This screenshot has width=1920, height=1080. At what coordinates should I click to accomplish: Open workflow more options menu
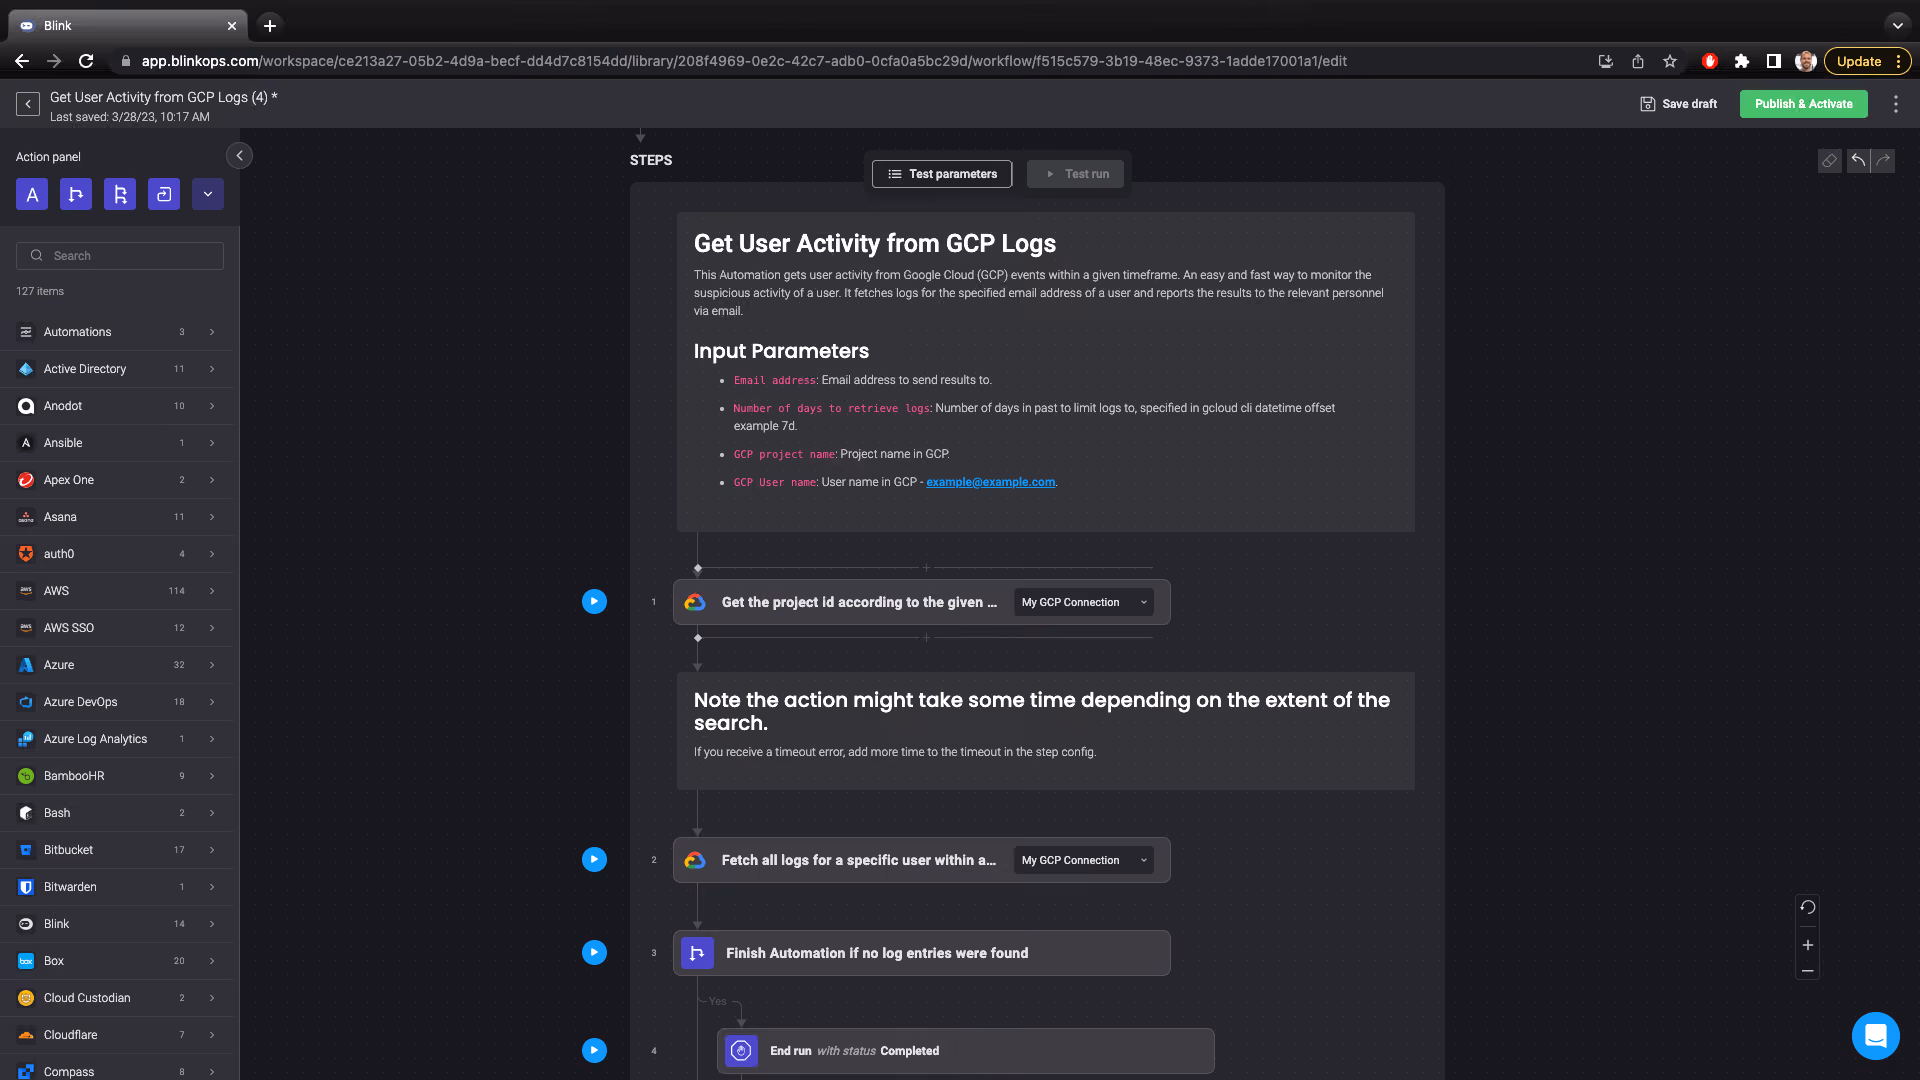[x=1895, y=104]
